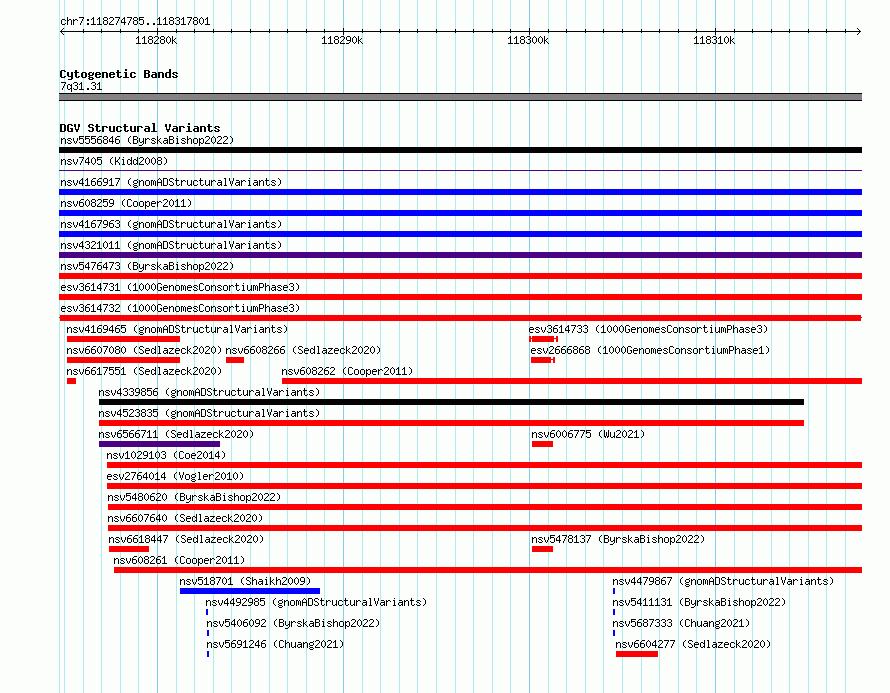Open nsv4479867 gnomAD variant label
890x693 pixels.
pyautogui.click(x=723, y=581)
